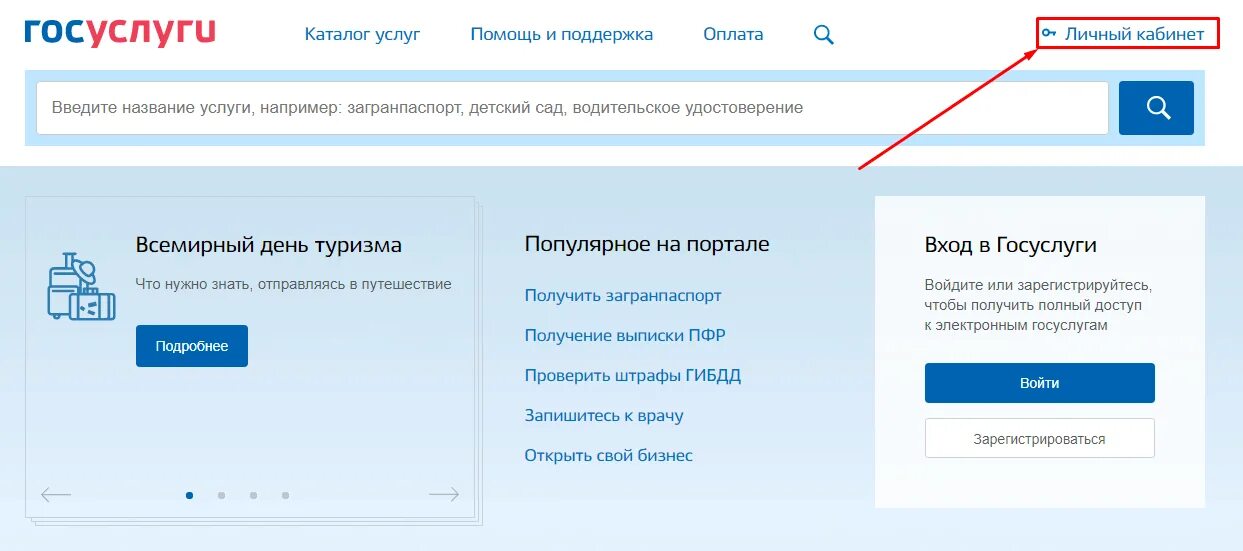1243x551 pixels.
Task: Select the first carousel dot
Action: point(190,495)
